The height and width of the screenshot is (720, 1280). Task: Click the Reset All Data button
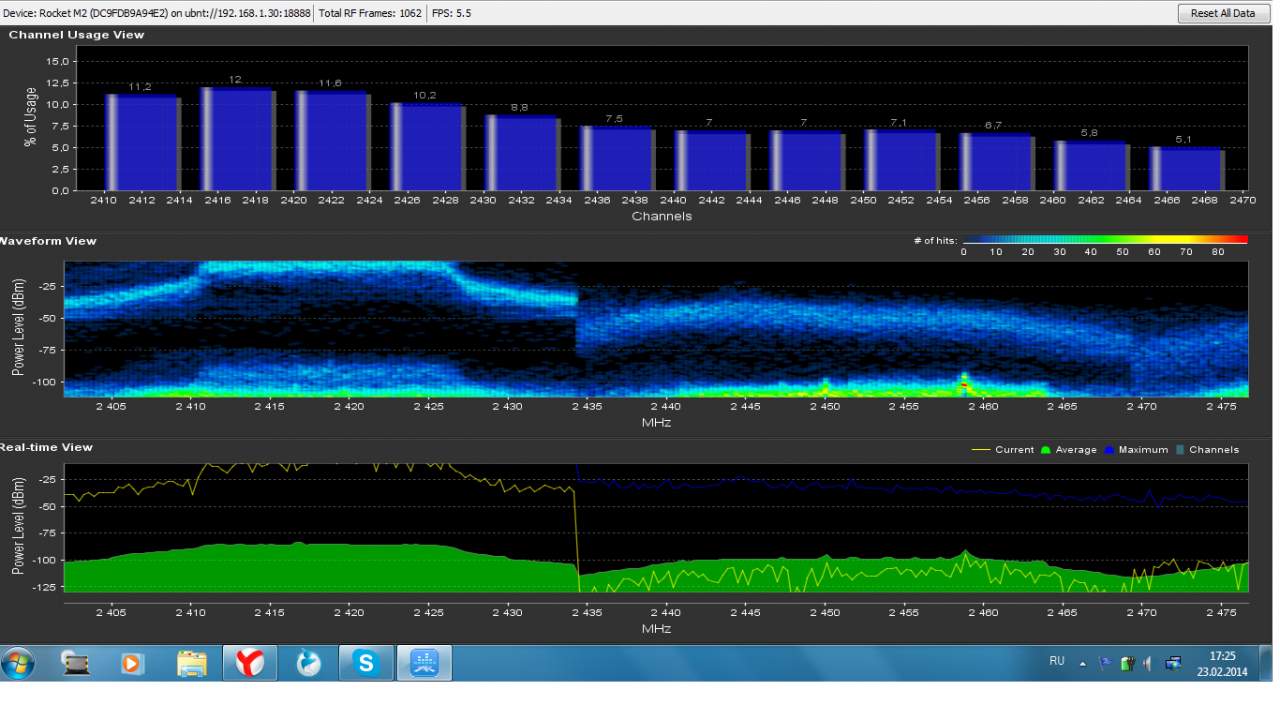point(1222,13)
